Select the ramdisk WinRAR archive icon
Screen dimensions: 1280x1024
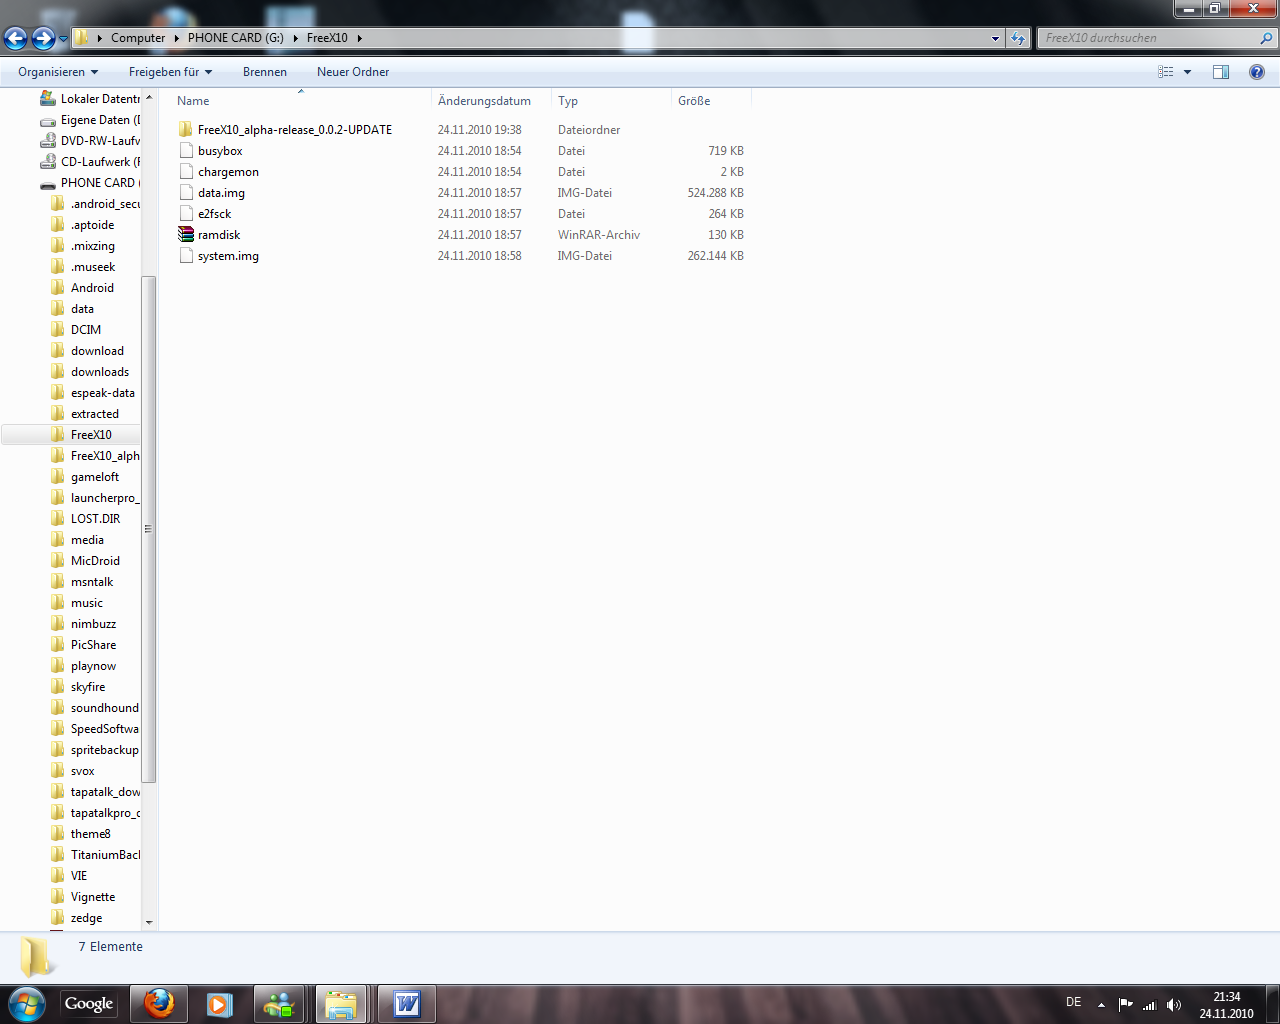point(186,235)
